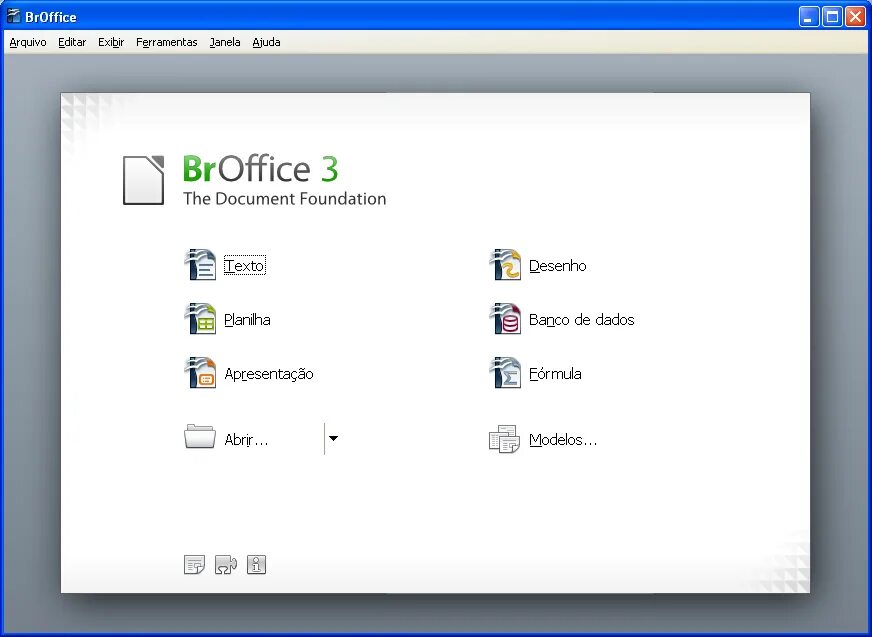The width and height of the screenshot is (872, 637).
Task: Click the new templates icon at the bottom
Action: click(x=194, y=565)
